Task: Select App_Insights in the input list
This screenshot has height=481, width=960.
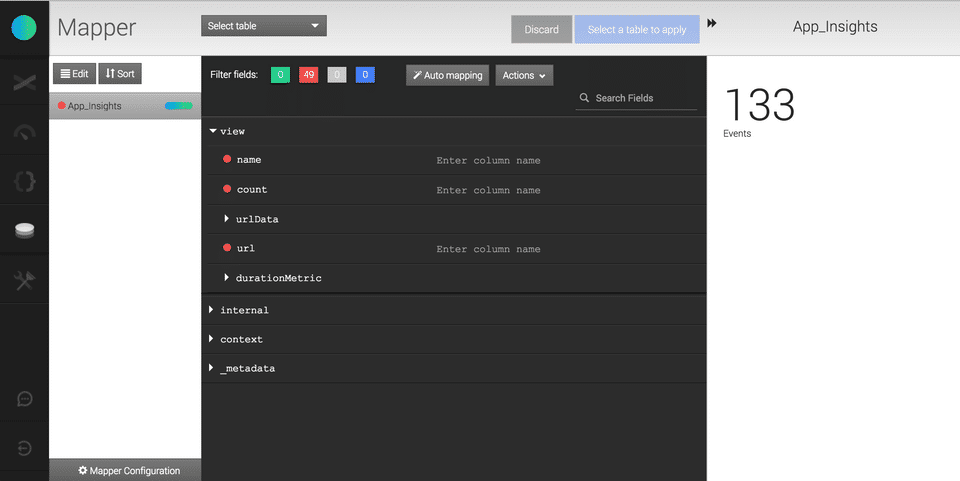Action: (x=125, y=106)
